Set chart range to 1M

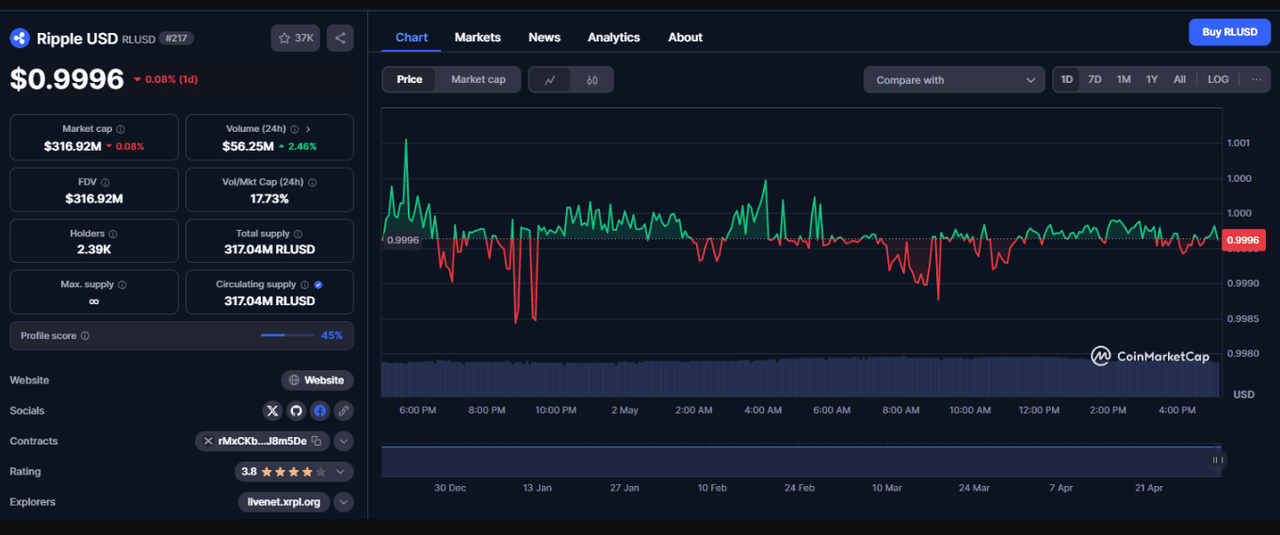pyautogui.click(x=1124, y=79)
